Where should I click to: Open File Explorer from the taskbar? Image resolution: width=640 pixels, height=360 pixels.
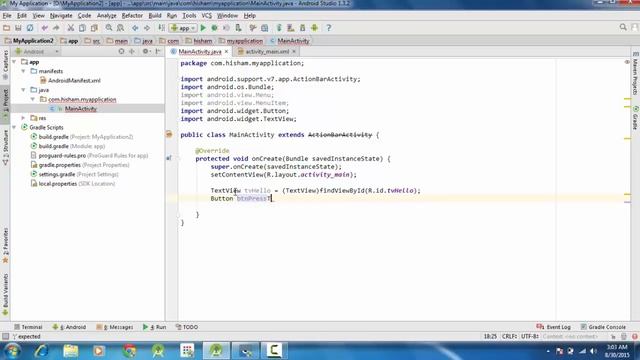tap(71, 351)
